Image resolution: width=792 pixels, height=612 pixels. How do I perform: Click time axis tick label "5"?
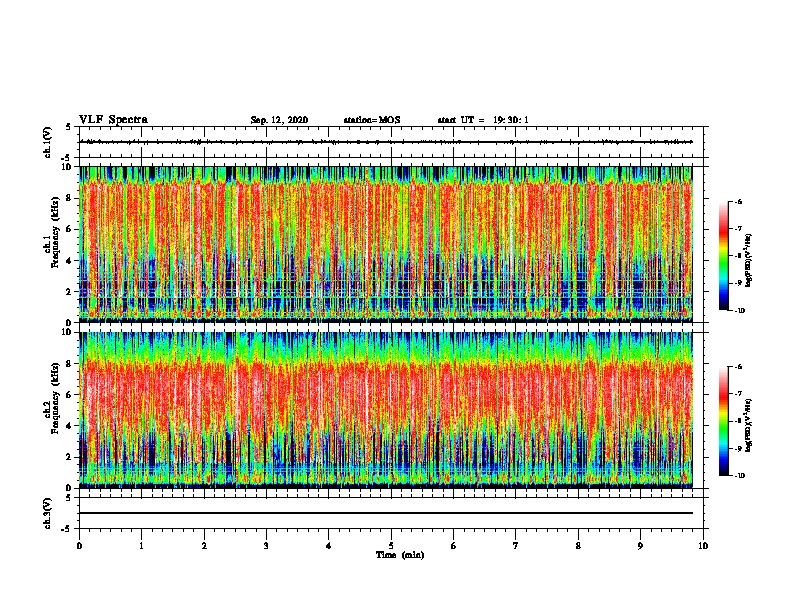391,546
